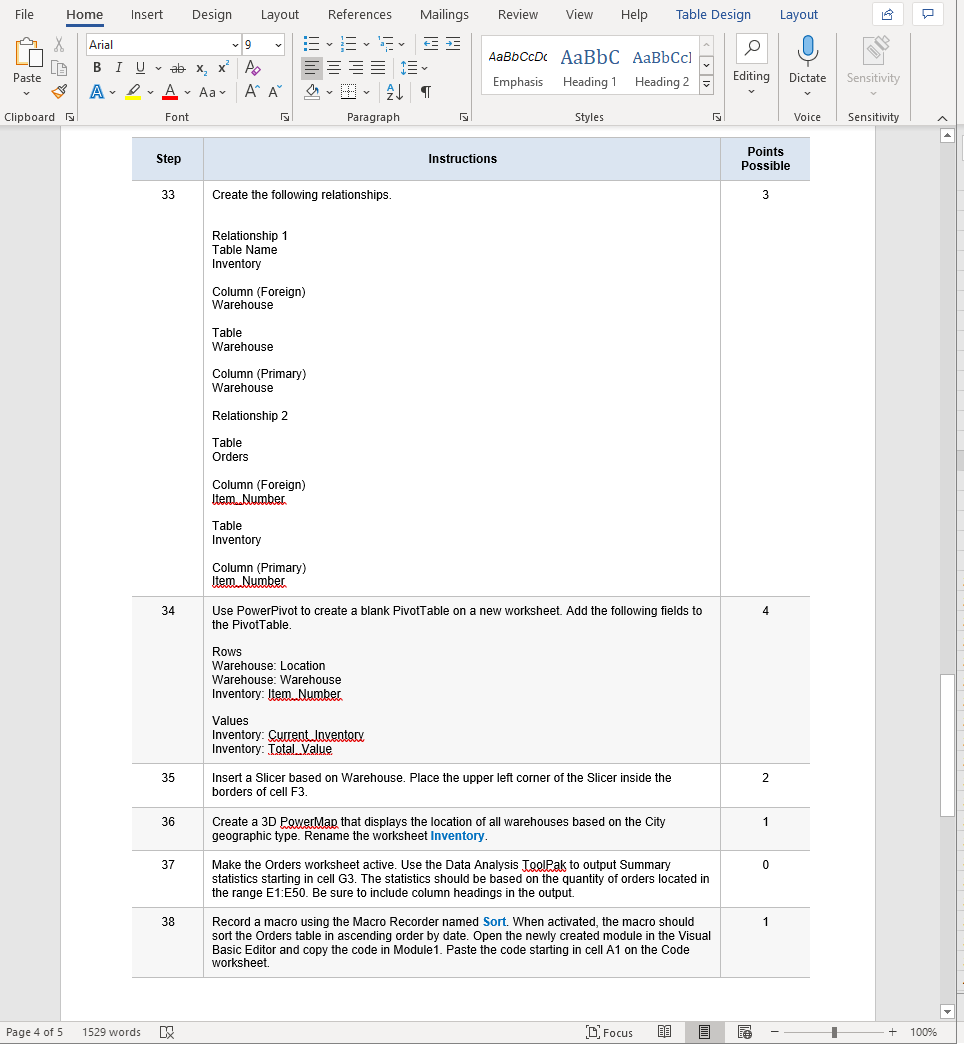Open the font name Arial dropdown
The width and height of the screenshot is (964, 1044).
pyautogui.click(x=235, y=45)
